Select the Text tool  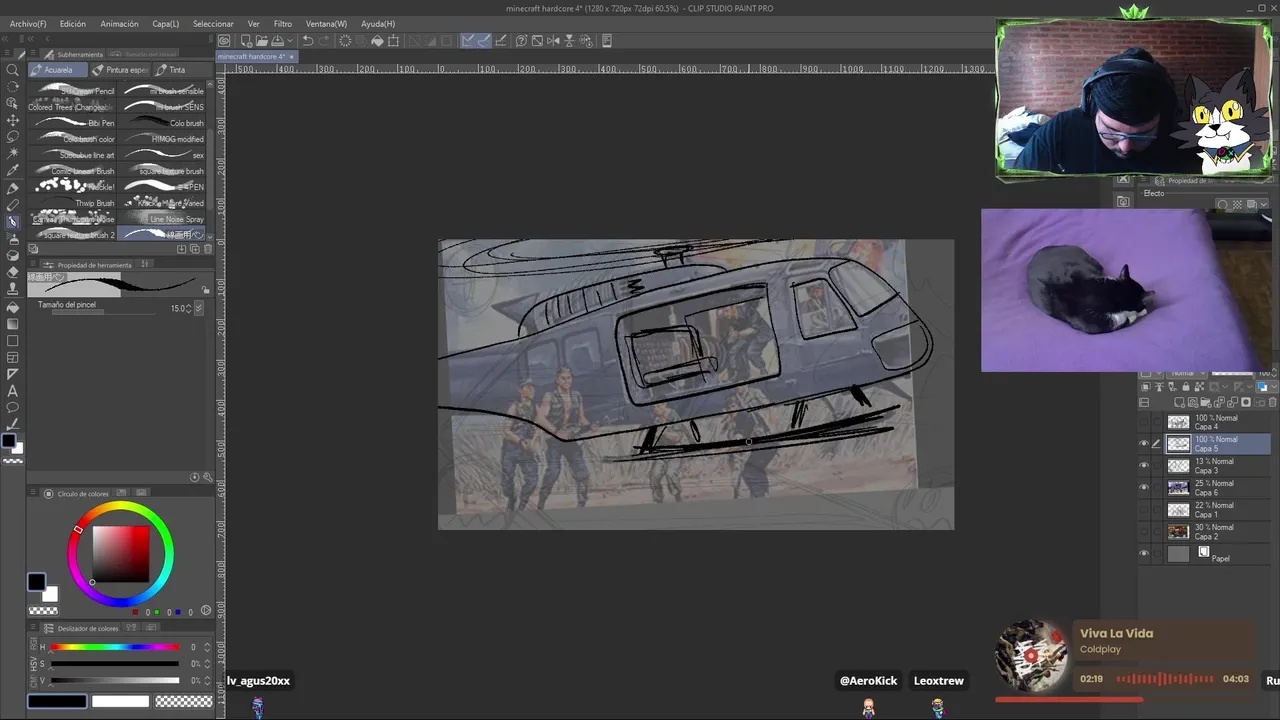tap(13, 391)
